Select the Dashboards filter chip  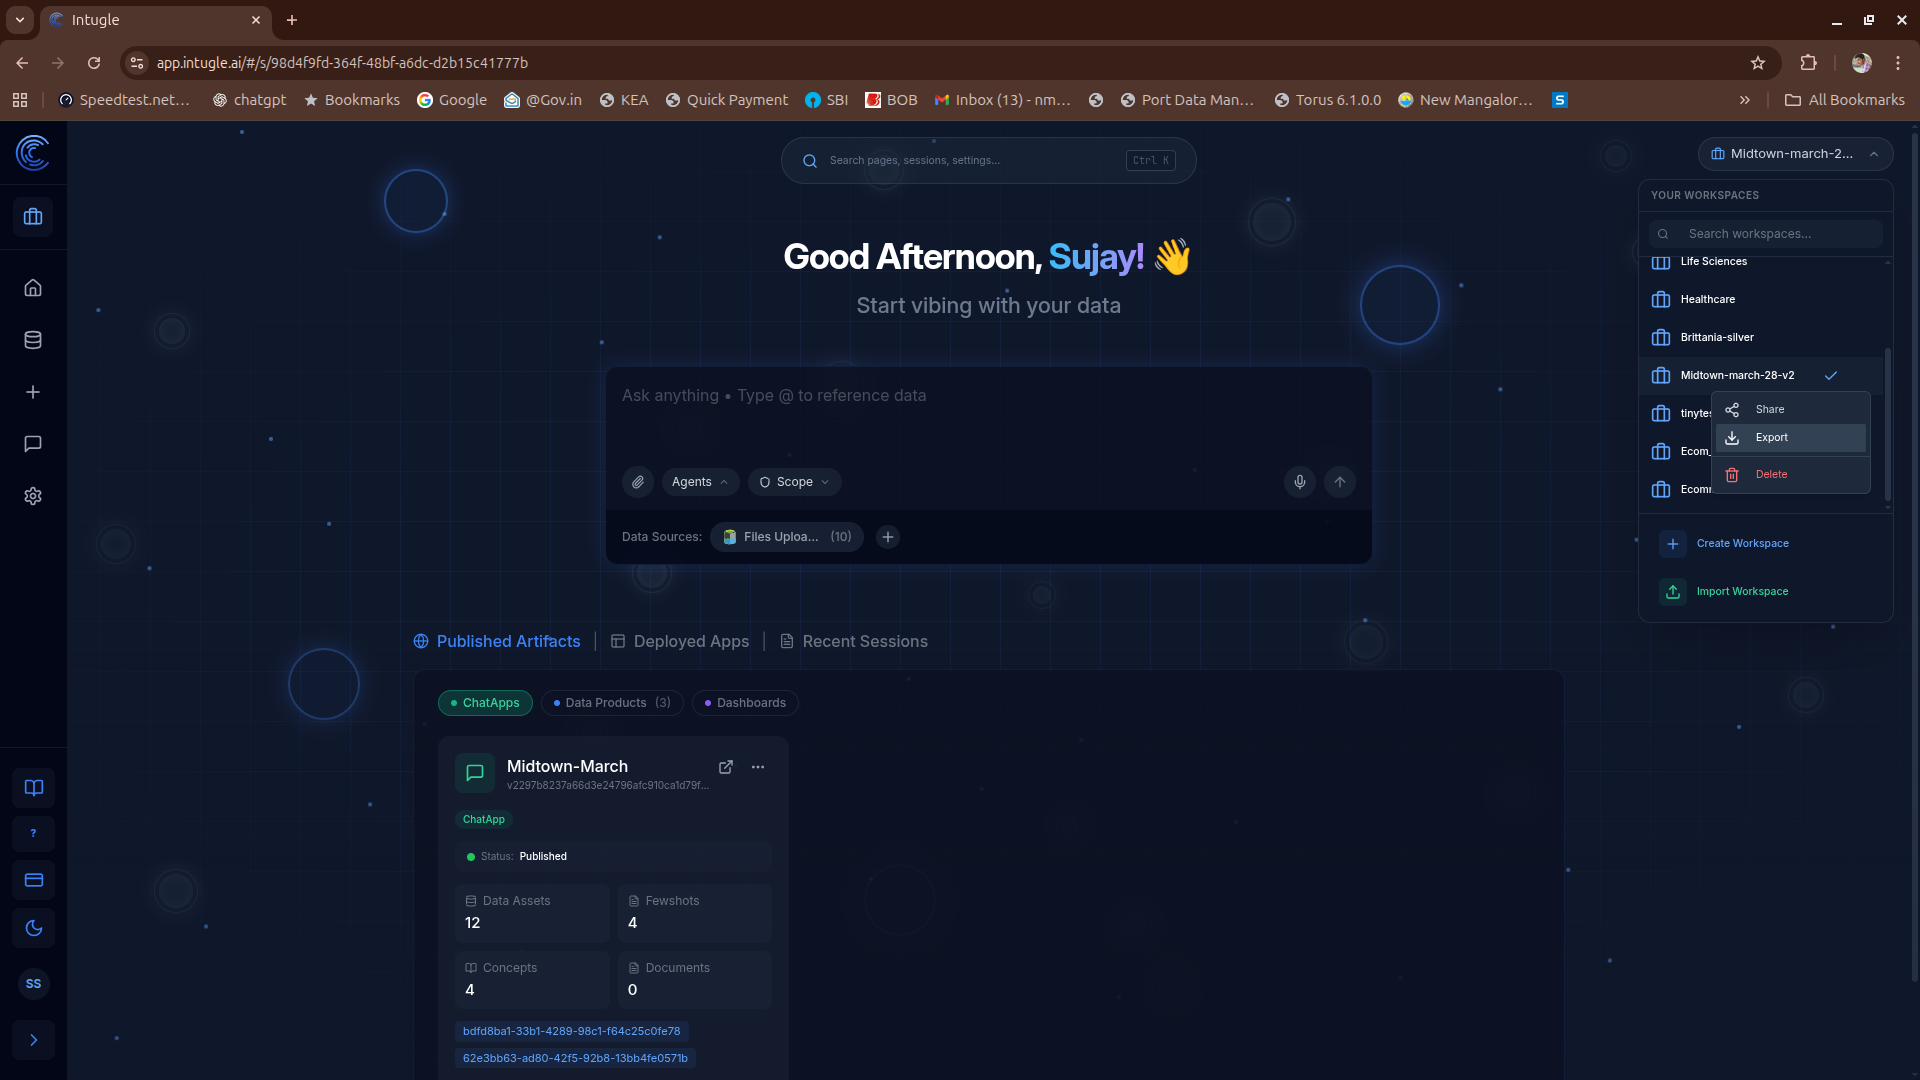coord(745,703)
